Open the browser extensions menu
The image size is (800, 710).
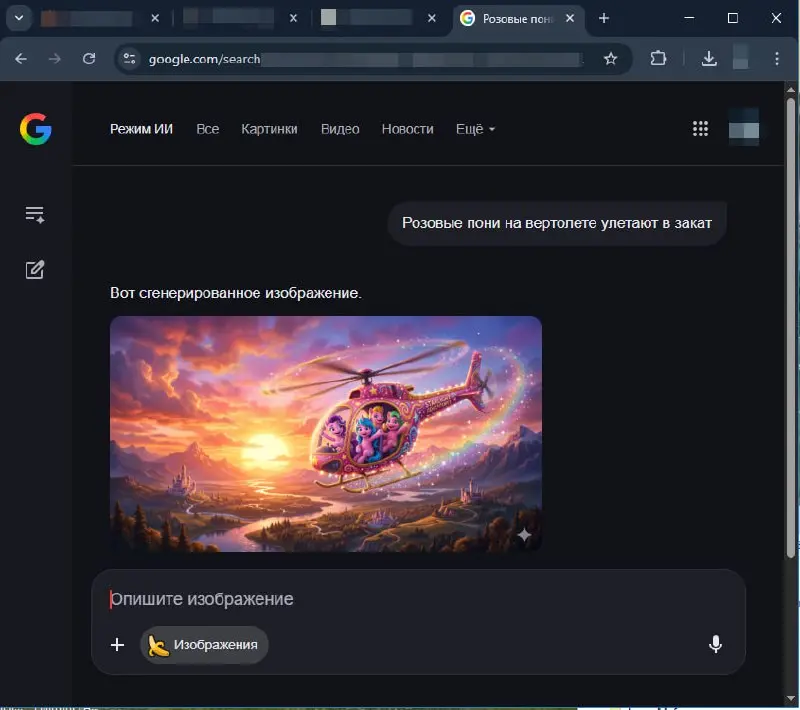pyautogui.click(x=658, y=59)
